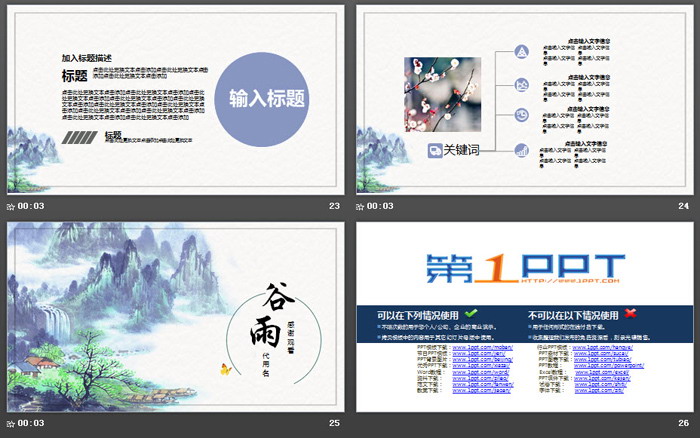Open the www.1ppt.com/moban/ link
700x438 pixels.
click(482, 347)
